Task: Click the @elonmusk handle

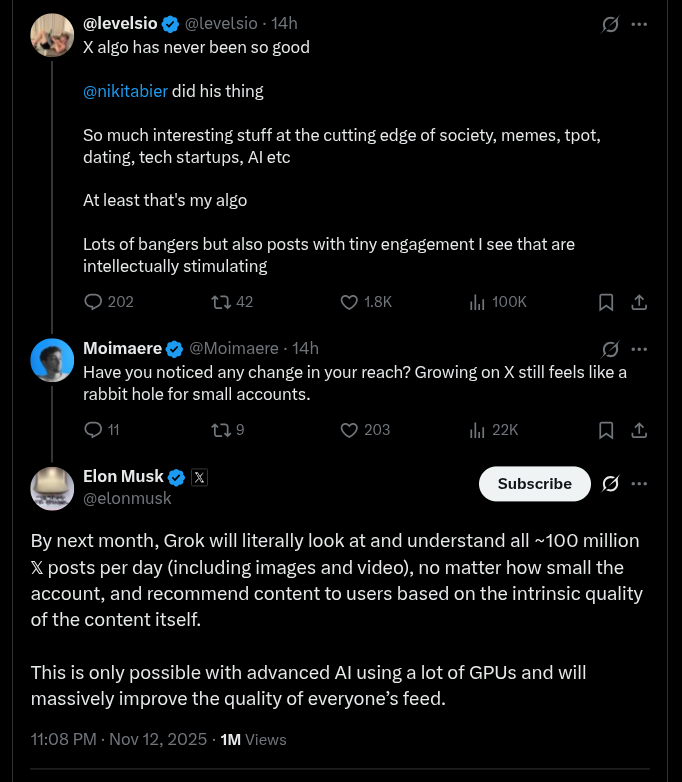Action: pyautogui.click(x=127, y=498)
